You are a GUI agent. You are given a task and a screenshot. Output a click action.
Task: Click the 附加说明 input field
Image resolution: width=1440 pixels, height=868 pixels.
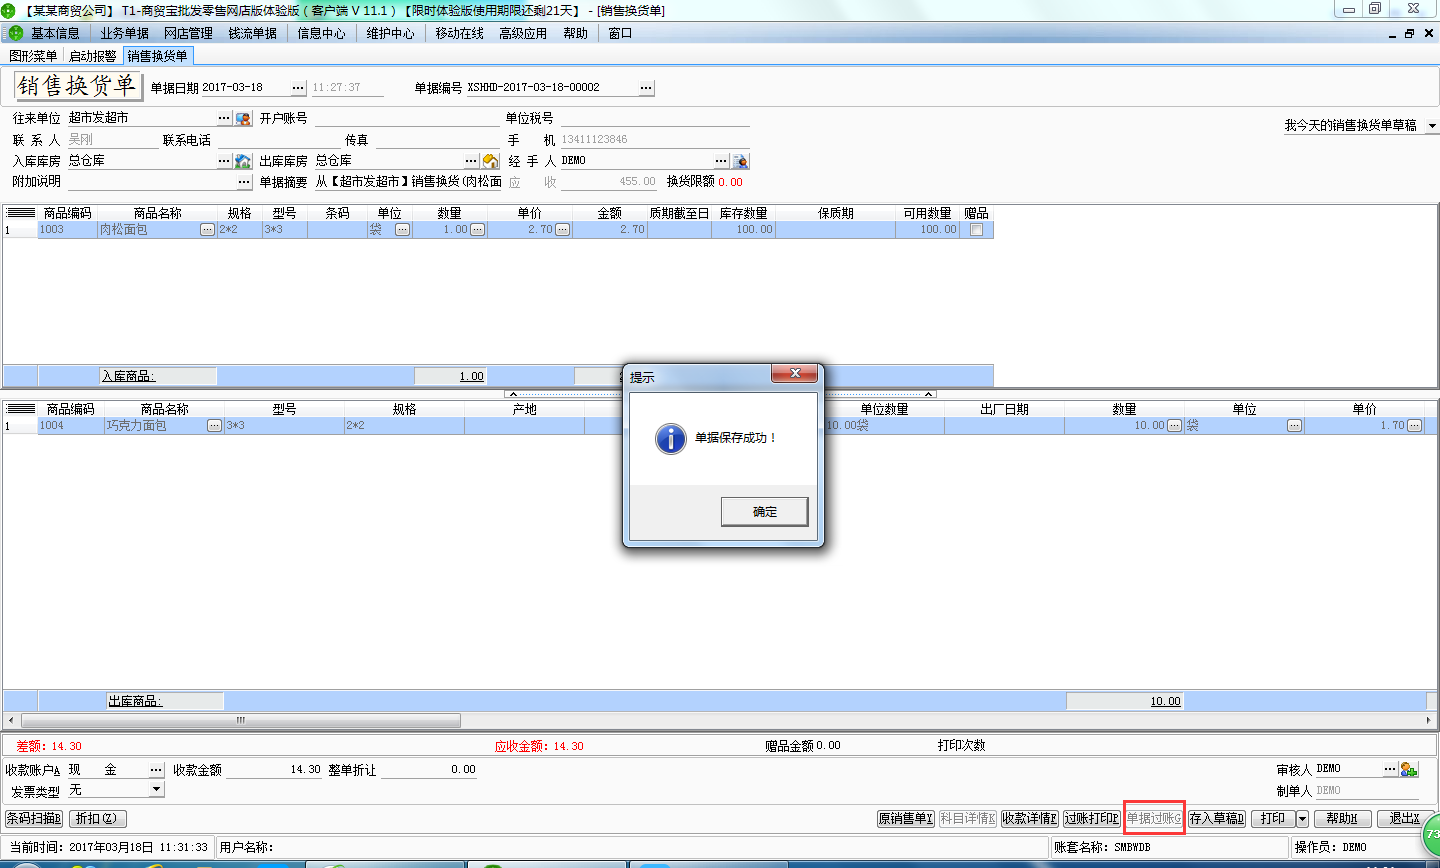tap(152, 182)
